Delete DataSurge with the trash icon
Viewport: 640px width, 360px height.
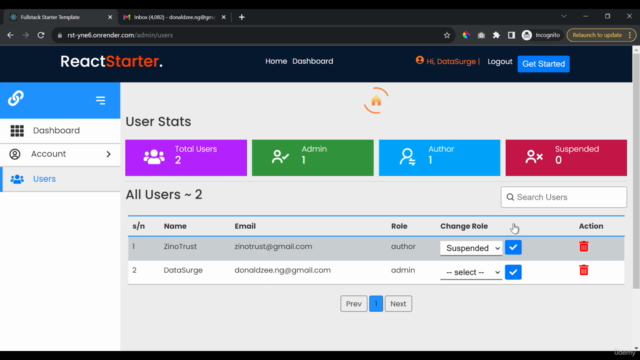point(584,270)
